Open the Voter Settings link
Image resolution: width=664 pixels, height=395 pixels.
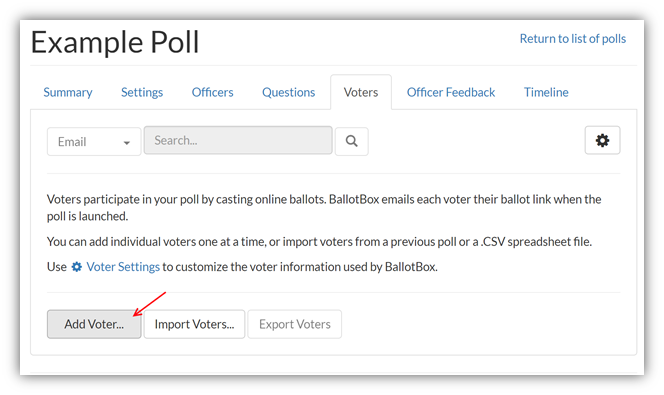pyautogui.click(x=123, y=267)
